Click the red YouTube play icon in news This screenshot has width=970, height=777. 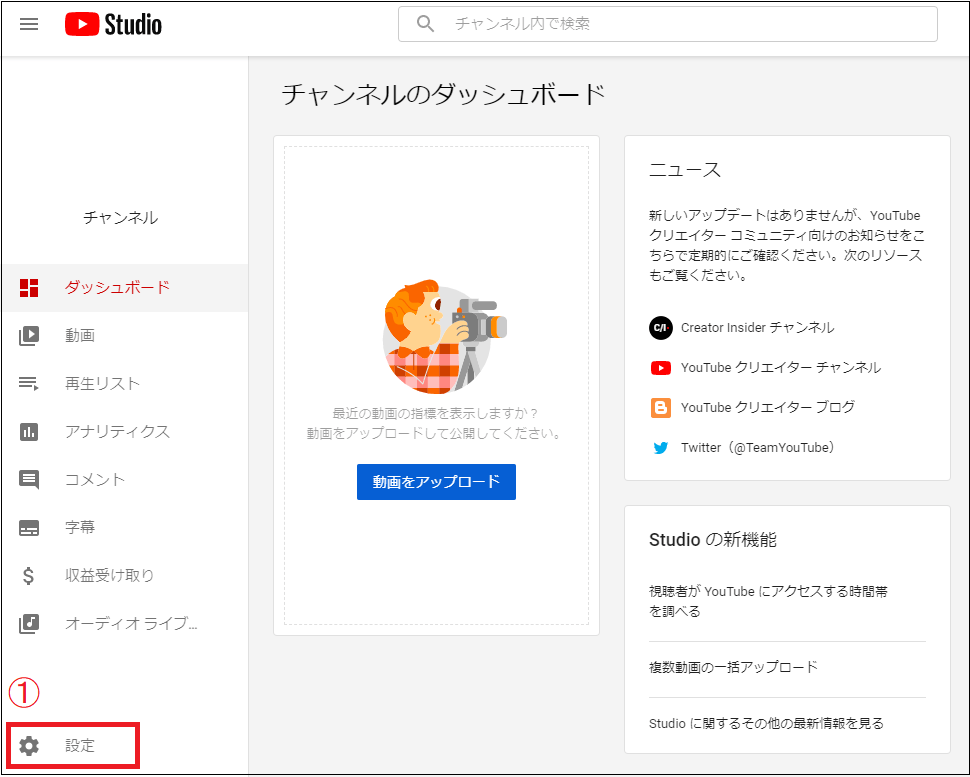coord(661,368)
